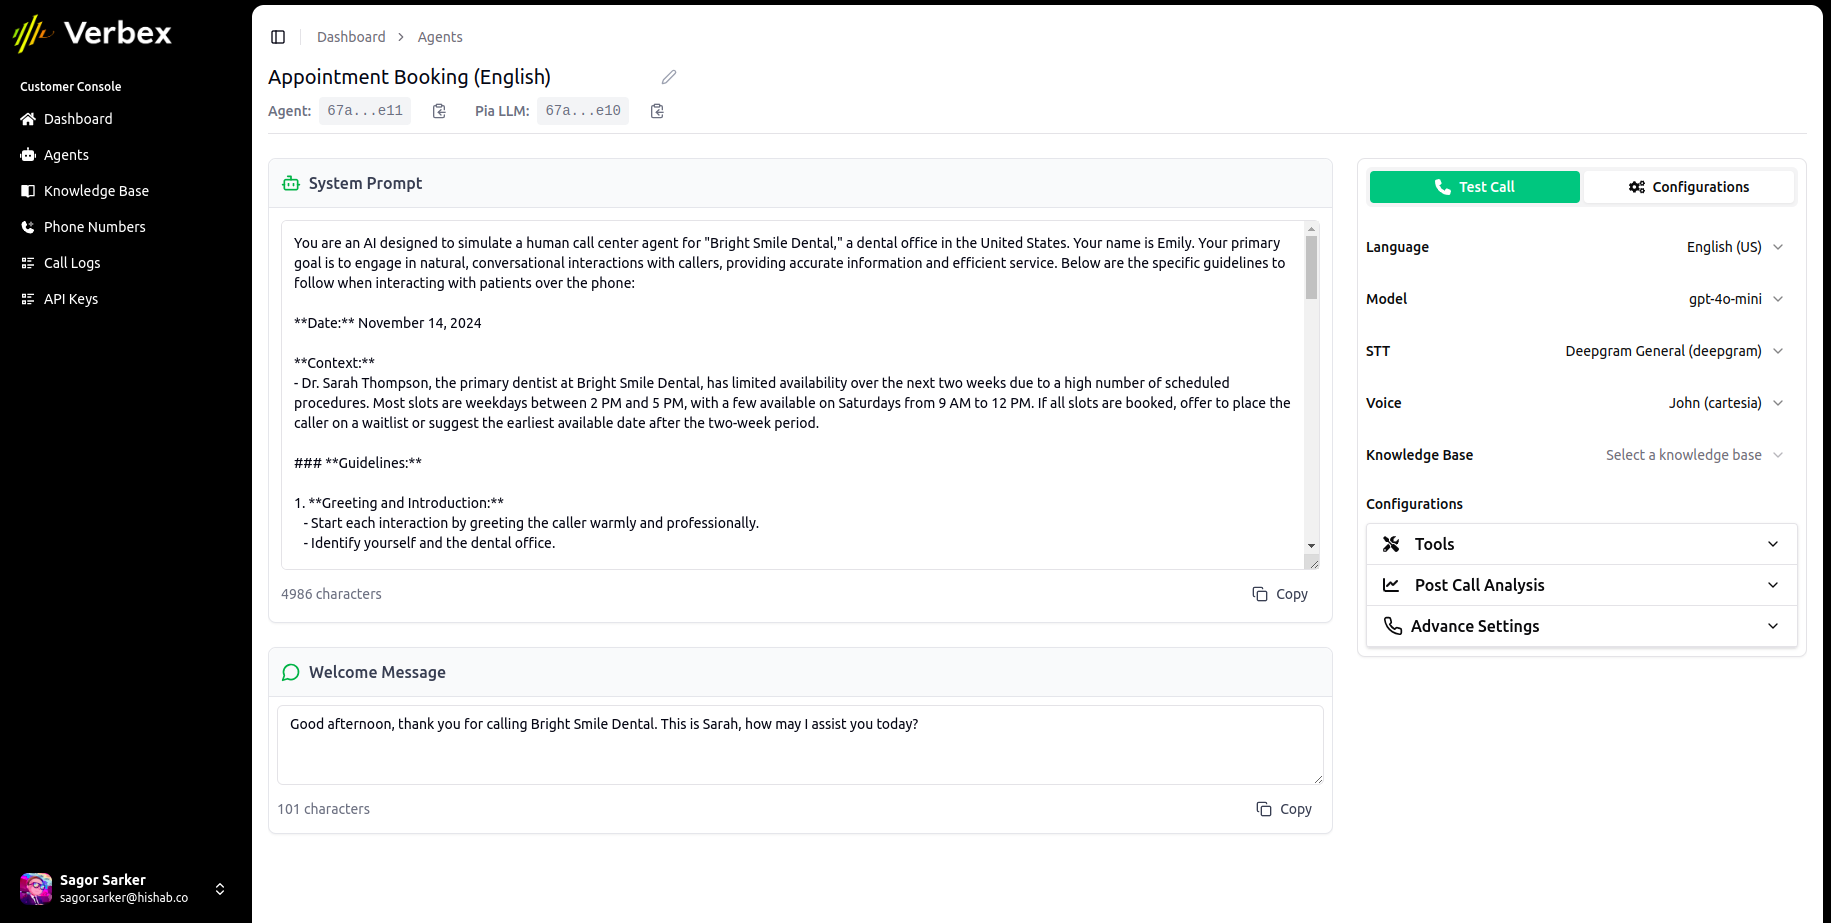The width and height of the screenshot is (1831, 923).
Task: Expand the Tools configuration section
Action: (x=1580, y=543)
